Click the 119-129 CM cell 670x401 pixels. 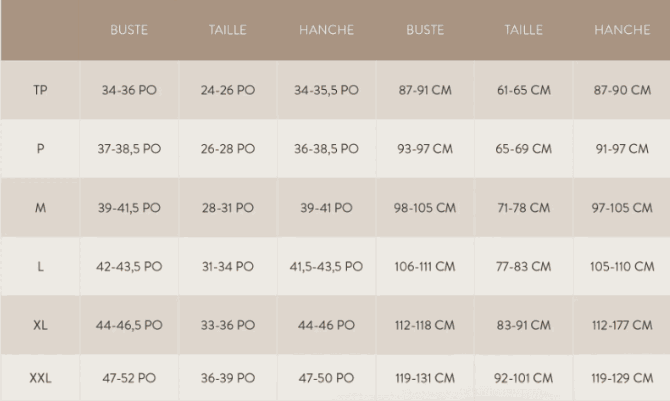622,378
